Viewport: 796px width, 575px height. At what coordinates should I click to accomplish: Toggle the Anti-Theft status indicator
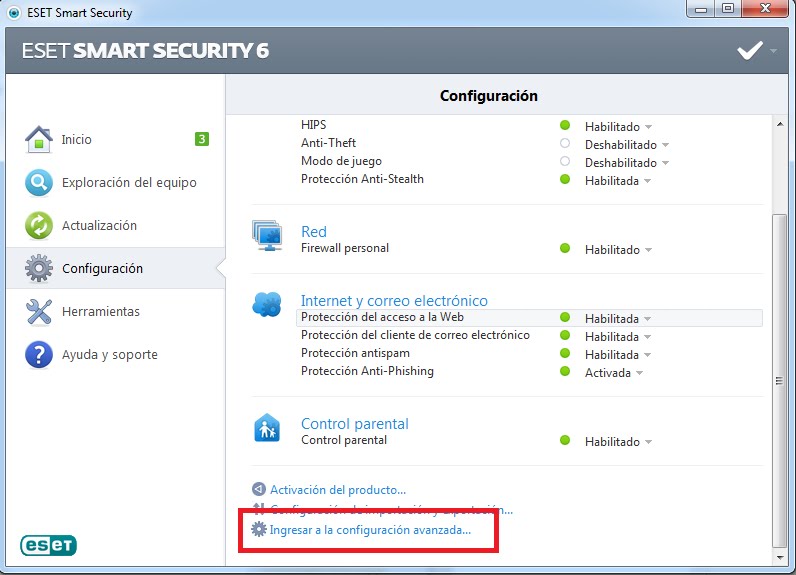tap(565, 144)
